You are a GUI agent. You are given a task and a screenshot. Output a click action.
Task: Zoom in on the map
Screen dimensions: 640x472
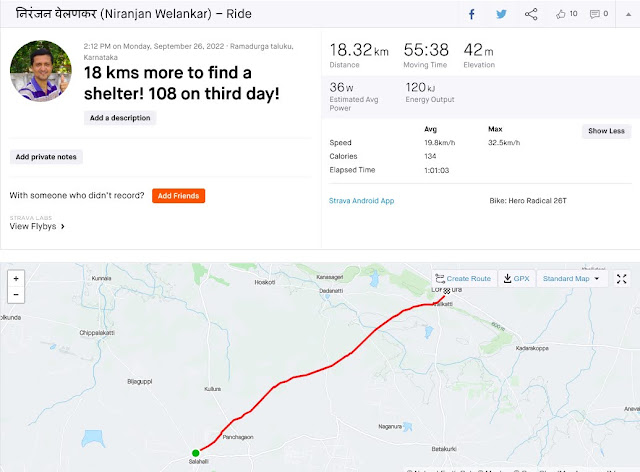(x=16, y=278)
